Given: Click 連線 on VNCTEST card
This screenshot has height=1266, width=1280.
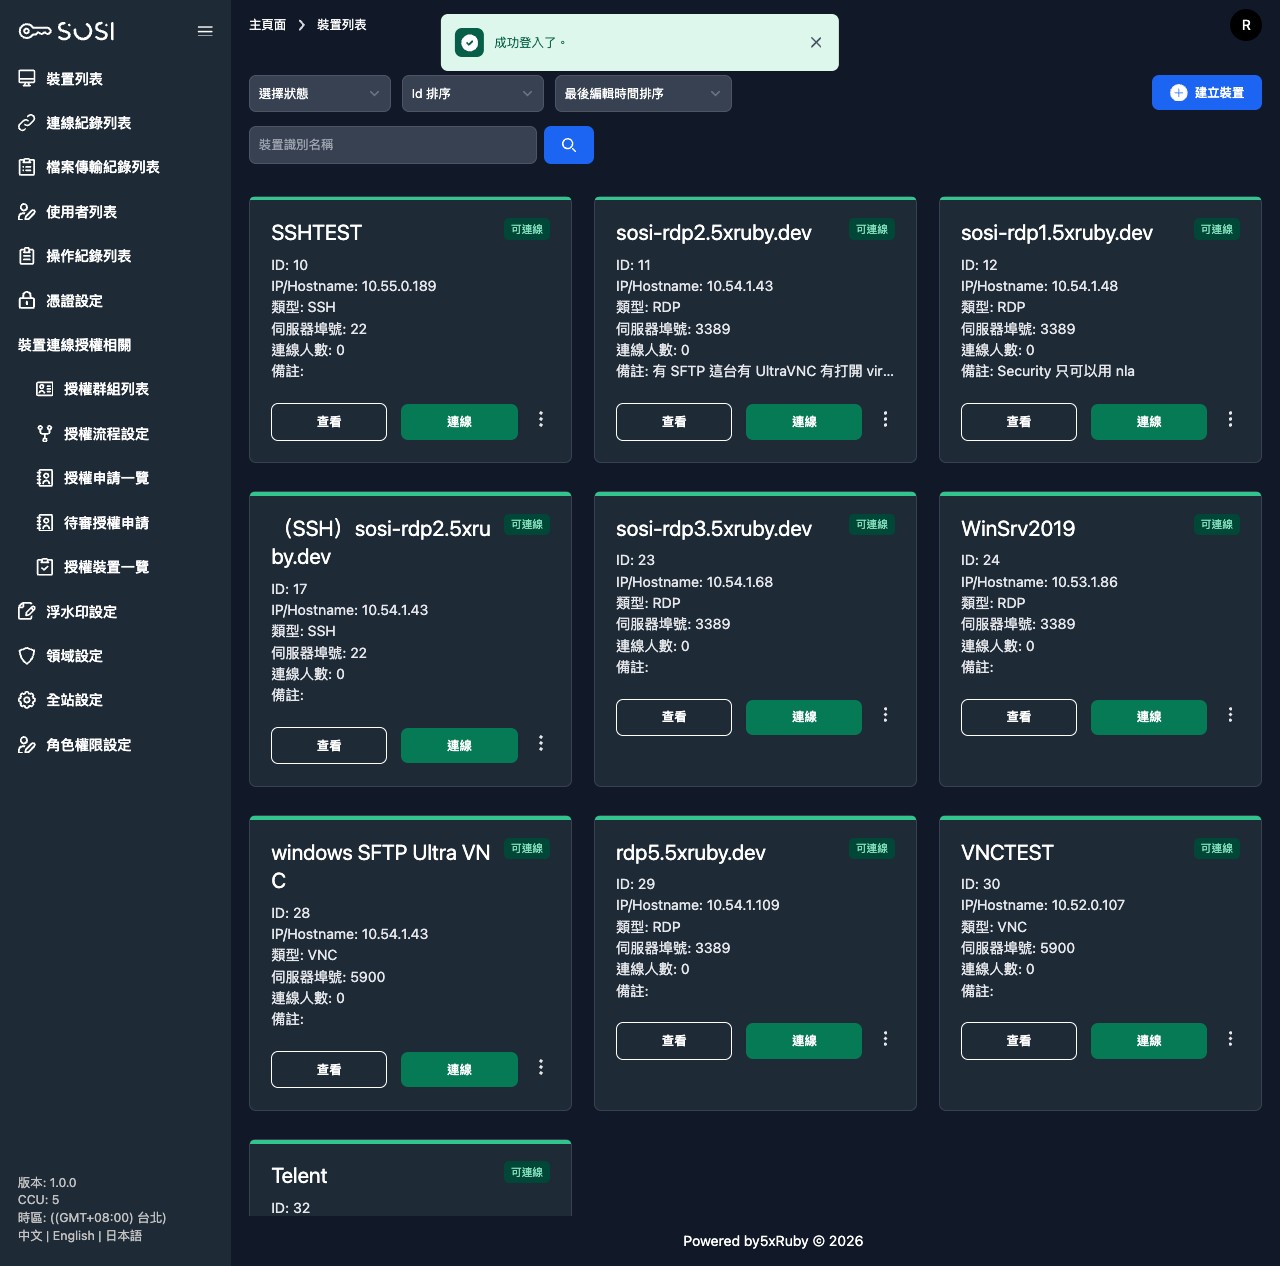Looking at the screenshot, I should 1149,1041.
